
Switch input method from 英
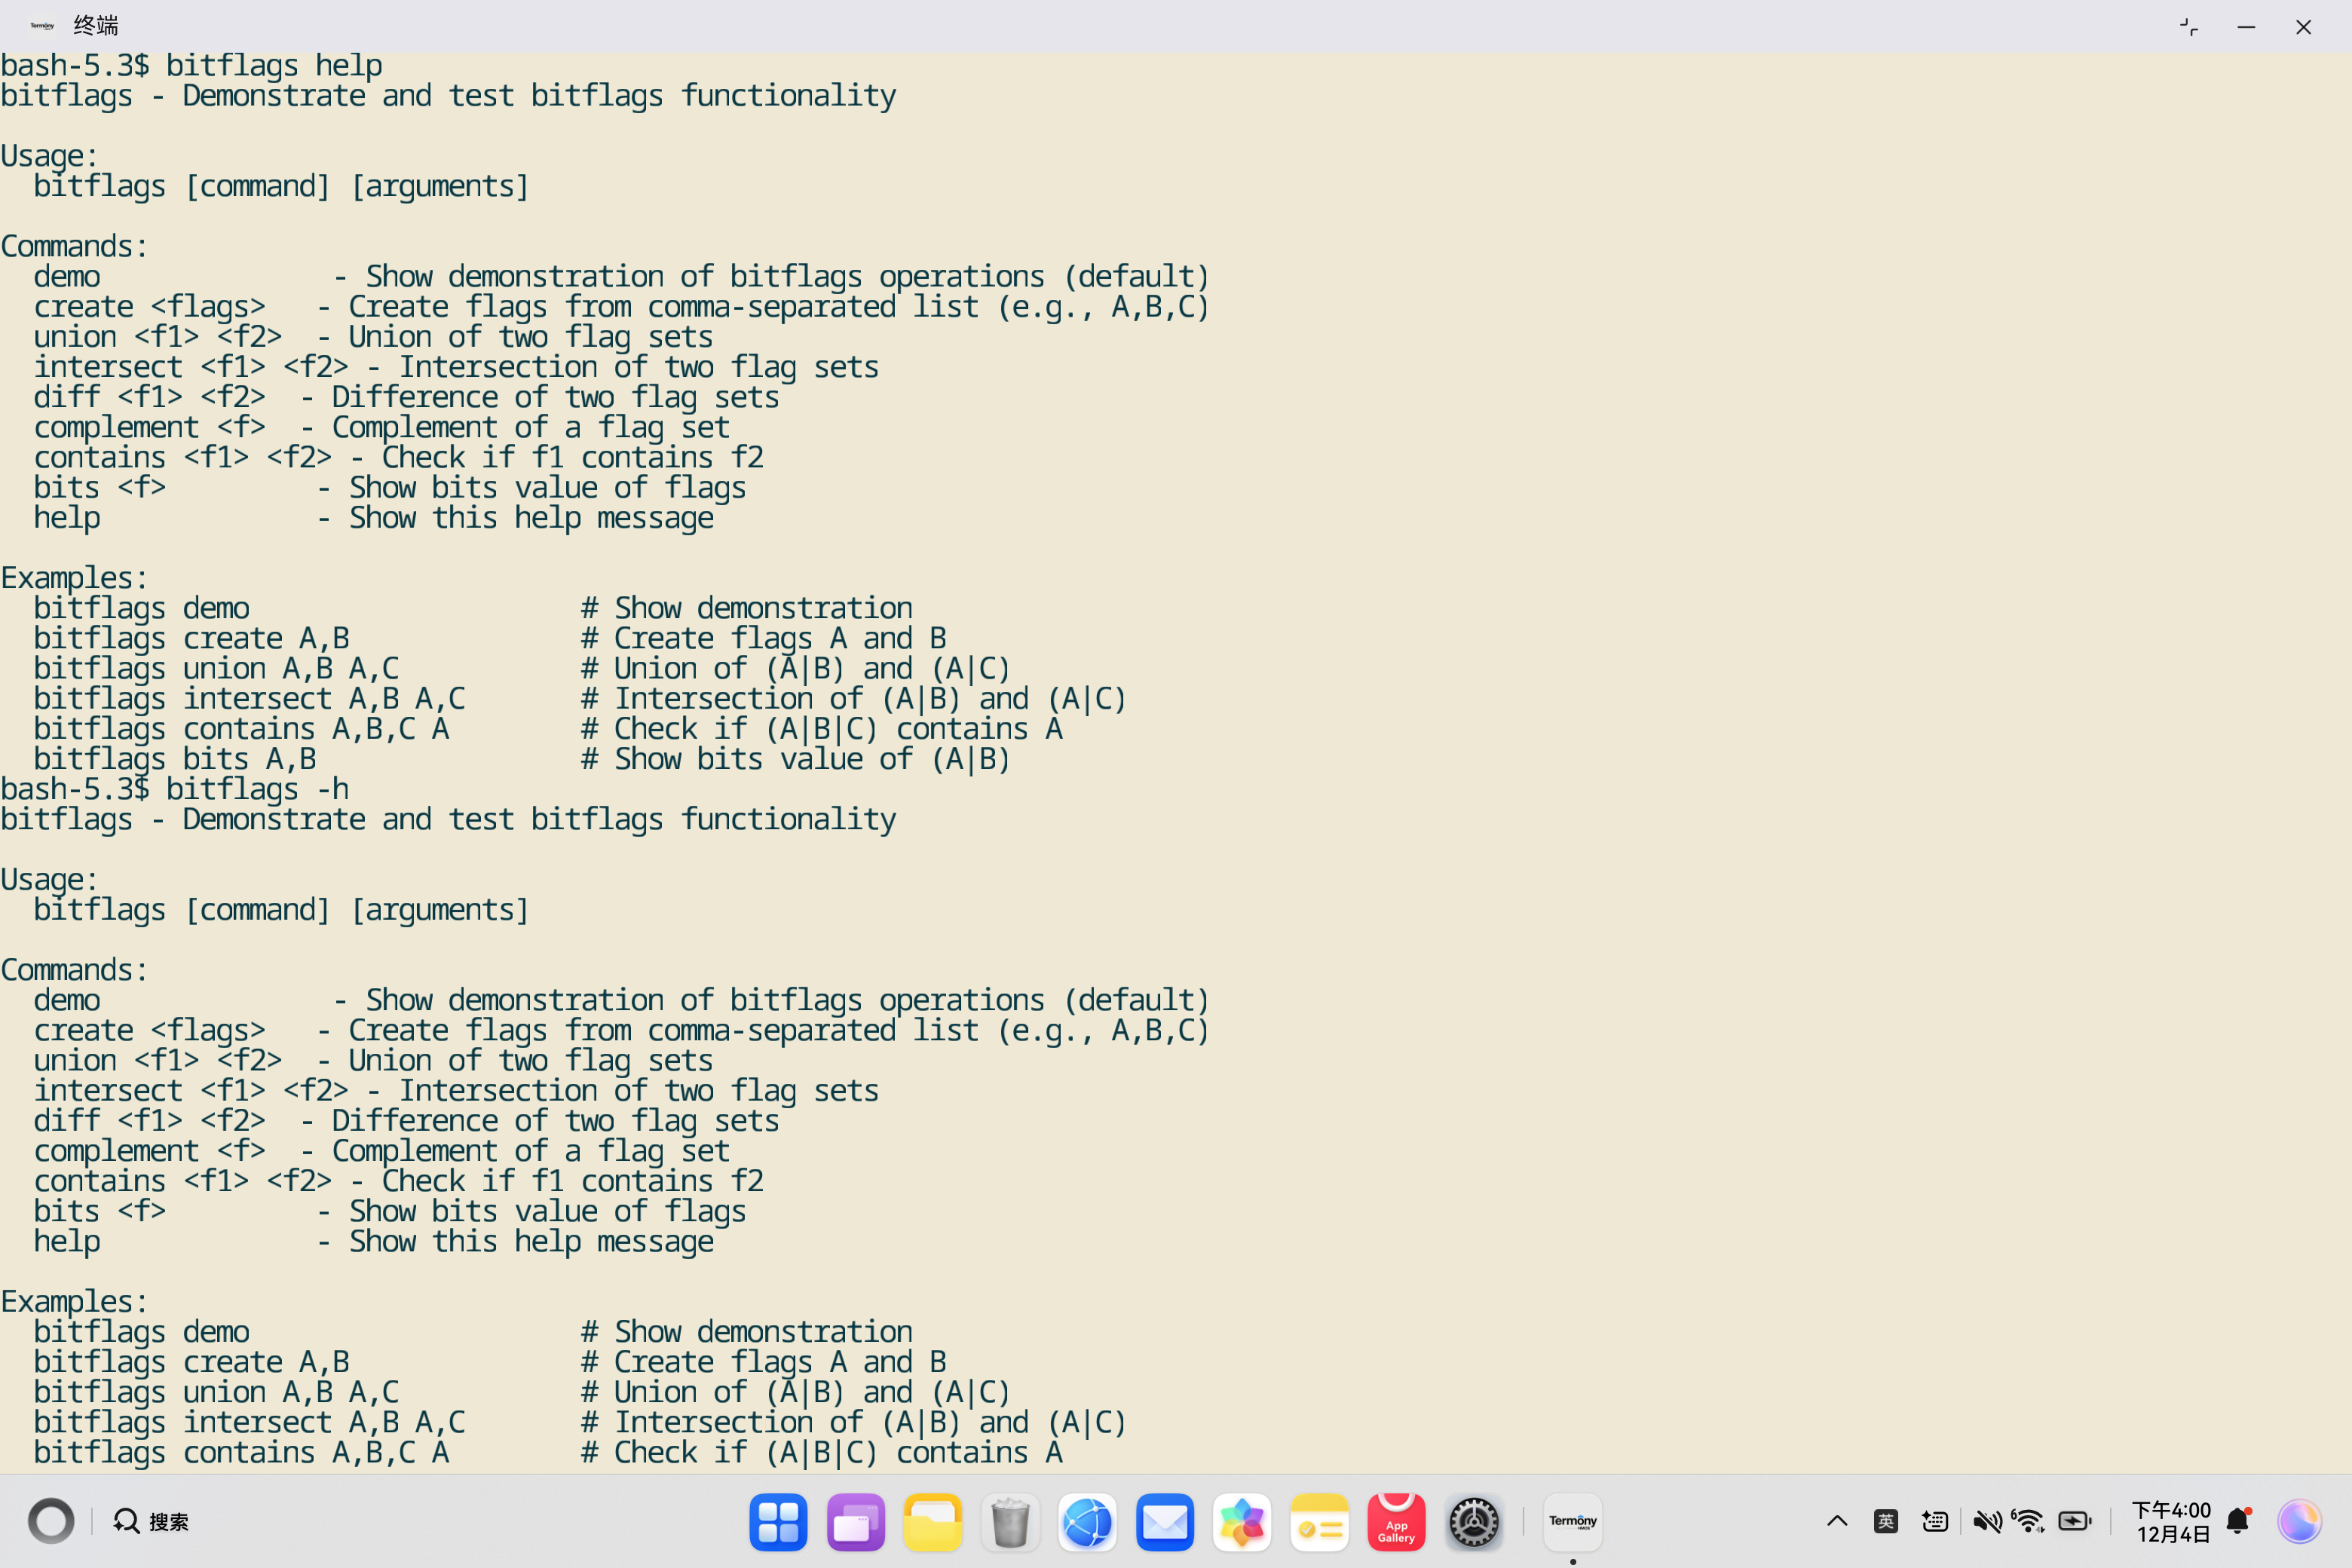(x=1886, y=1521)
